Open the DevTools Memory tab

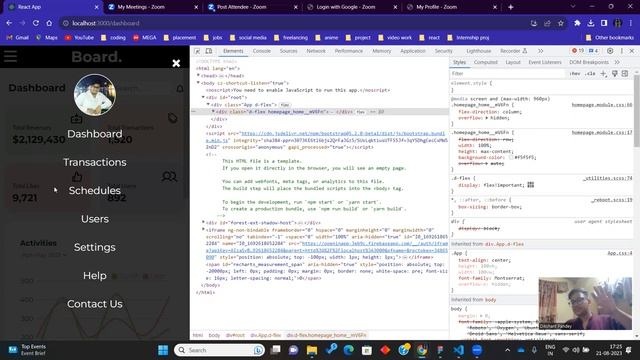(382, 51)
